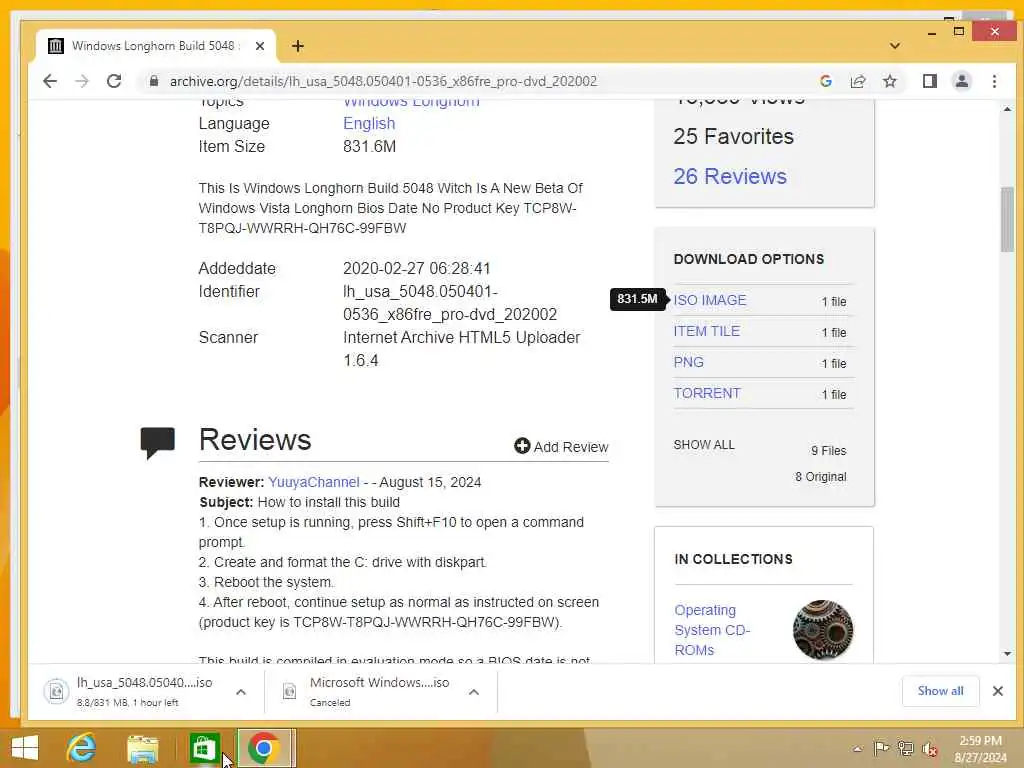Click SHOW ALL download files
This screenshot has height=768, width=1024.
coord(704,445)
